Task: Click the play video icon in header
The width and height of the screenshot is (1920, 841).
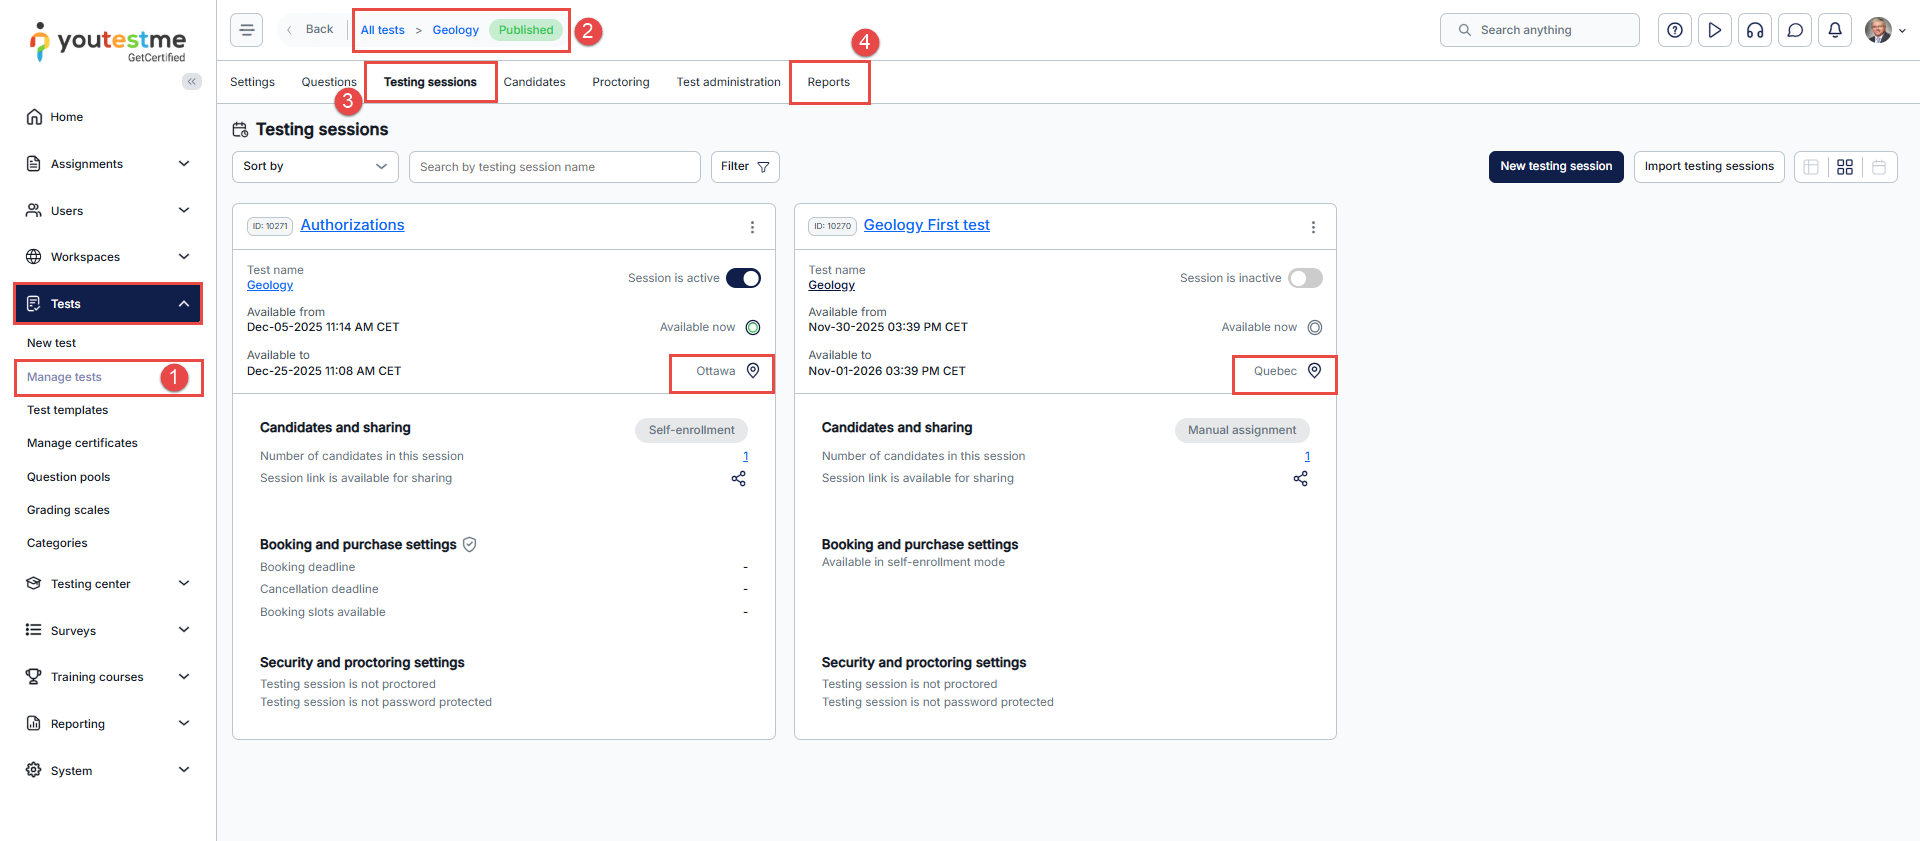Action: coord(1715,30)
